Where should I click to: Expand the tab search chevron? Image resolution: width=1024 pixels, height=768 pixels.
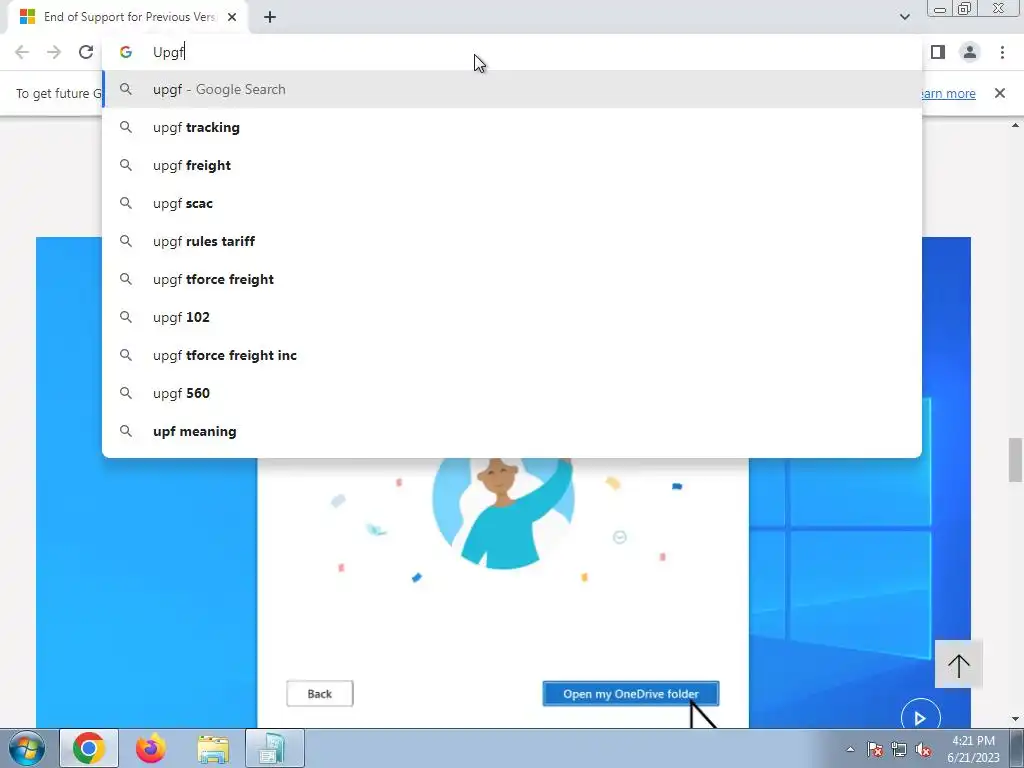904,17
